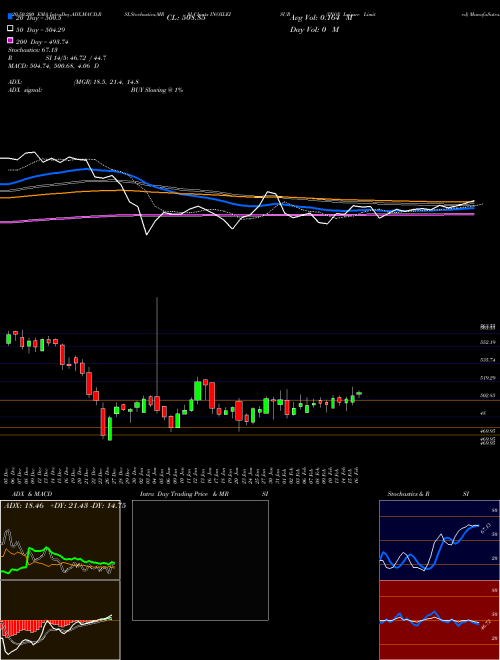Click the 519.29 price axis label
500x660 pixels.
click(489, 378)
